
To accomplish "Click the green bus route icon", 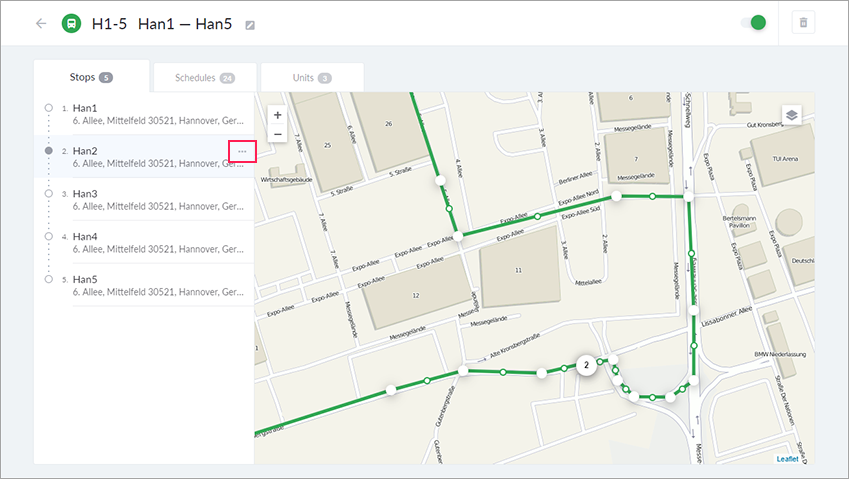I will pyautogui.click(x=72, y=23).
